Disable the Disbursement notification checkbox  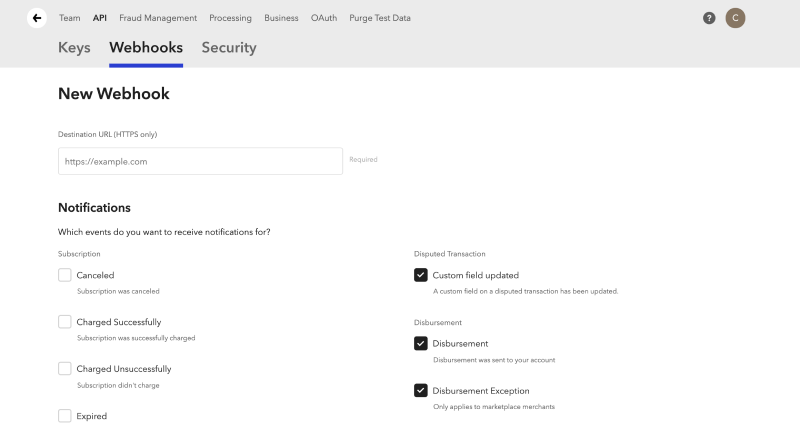[x=421, y=344]
